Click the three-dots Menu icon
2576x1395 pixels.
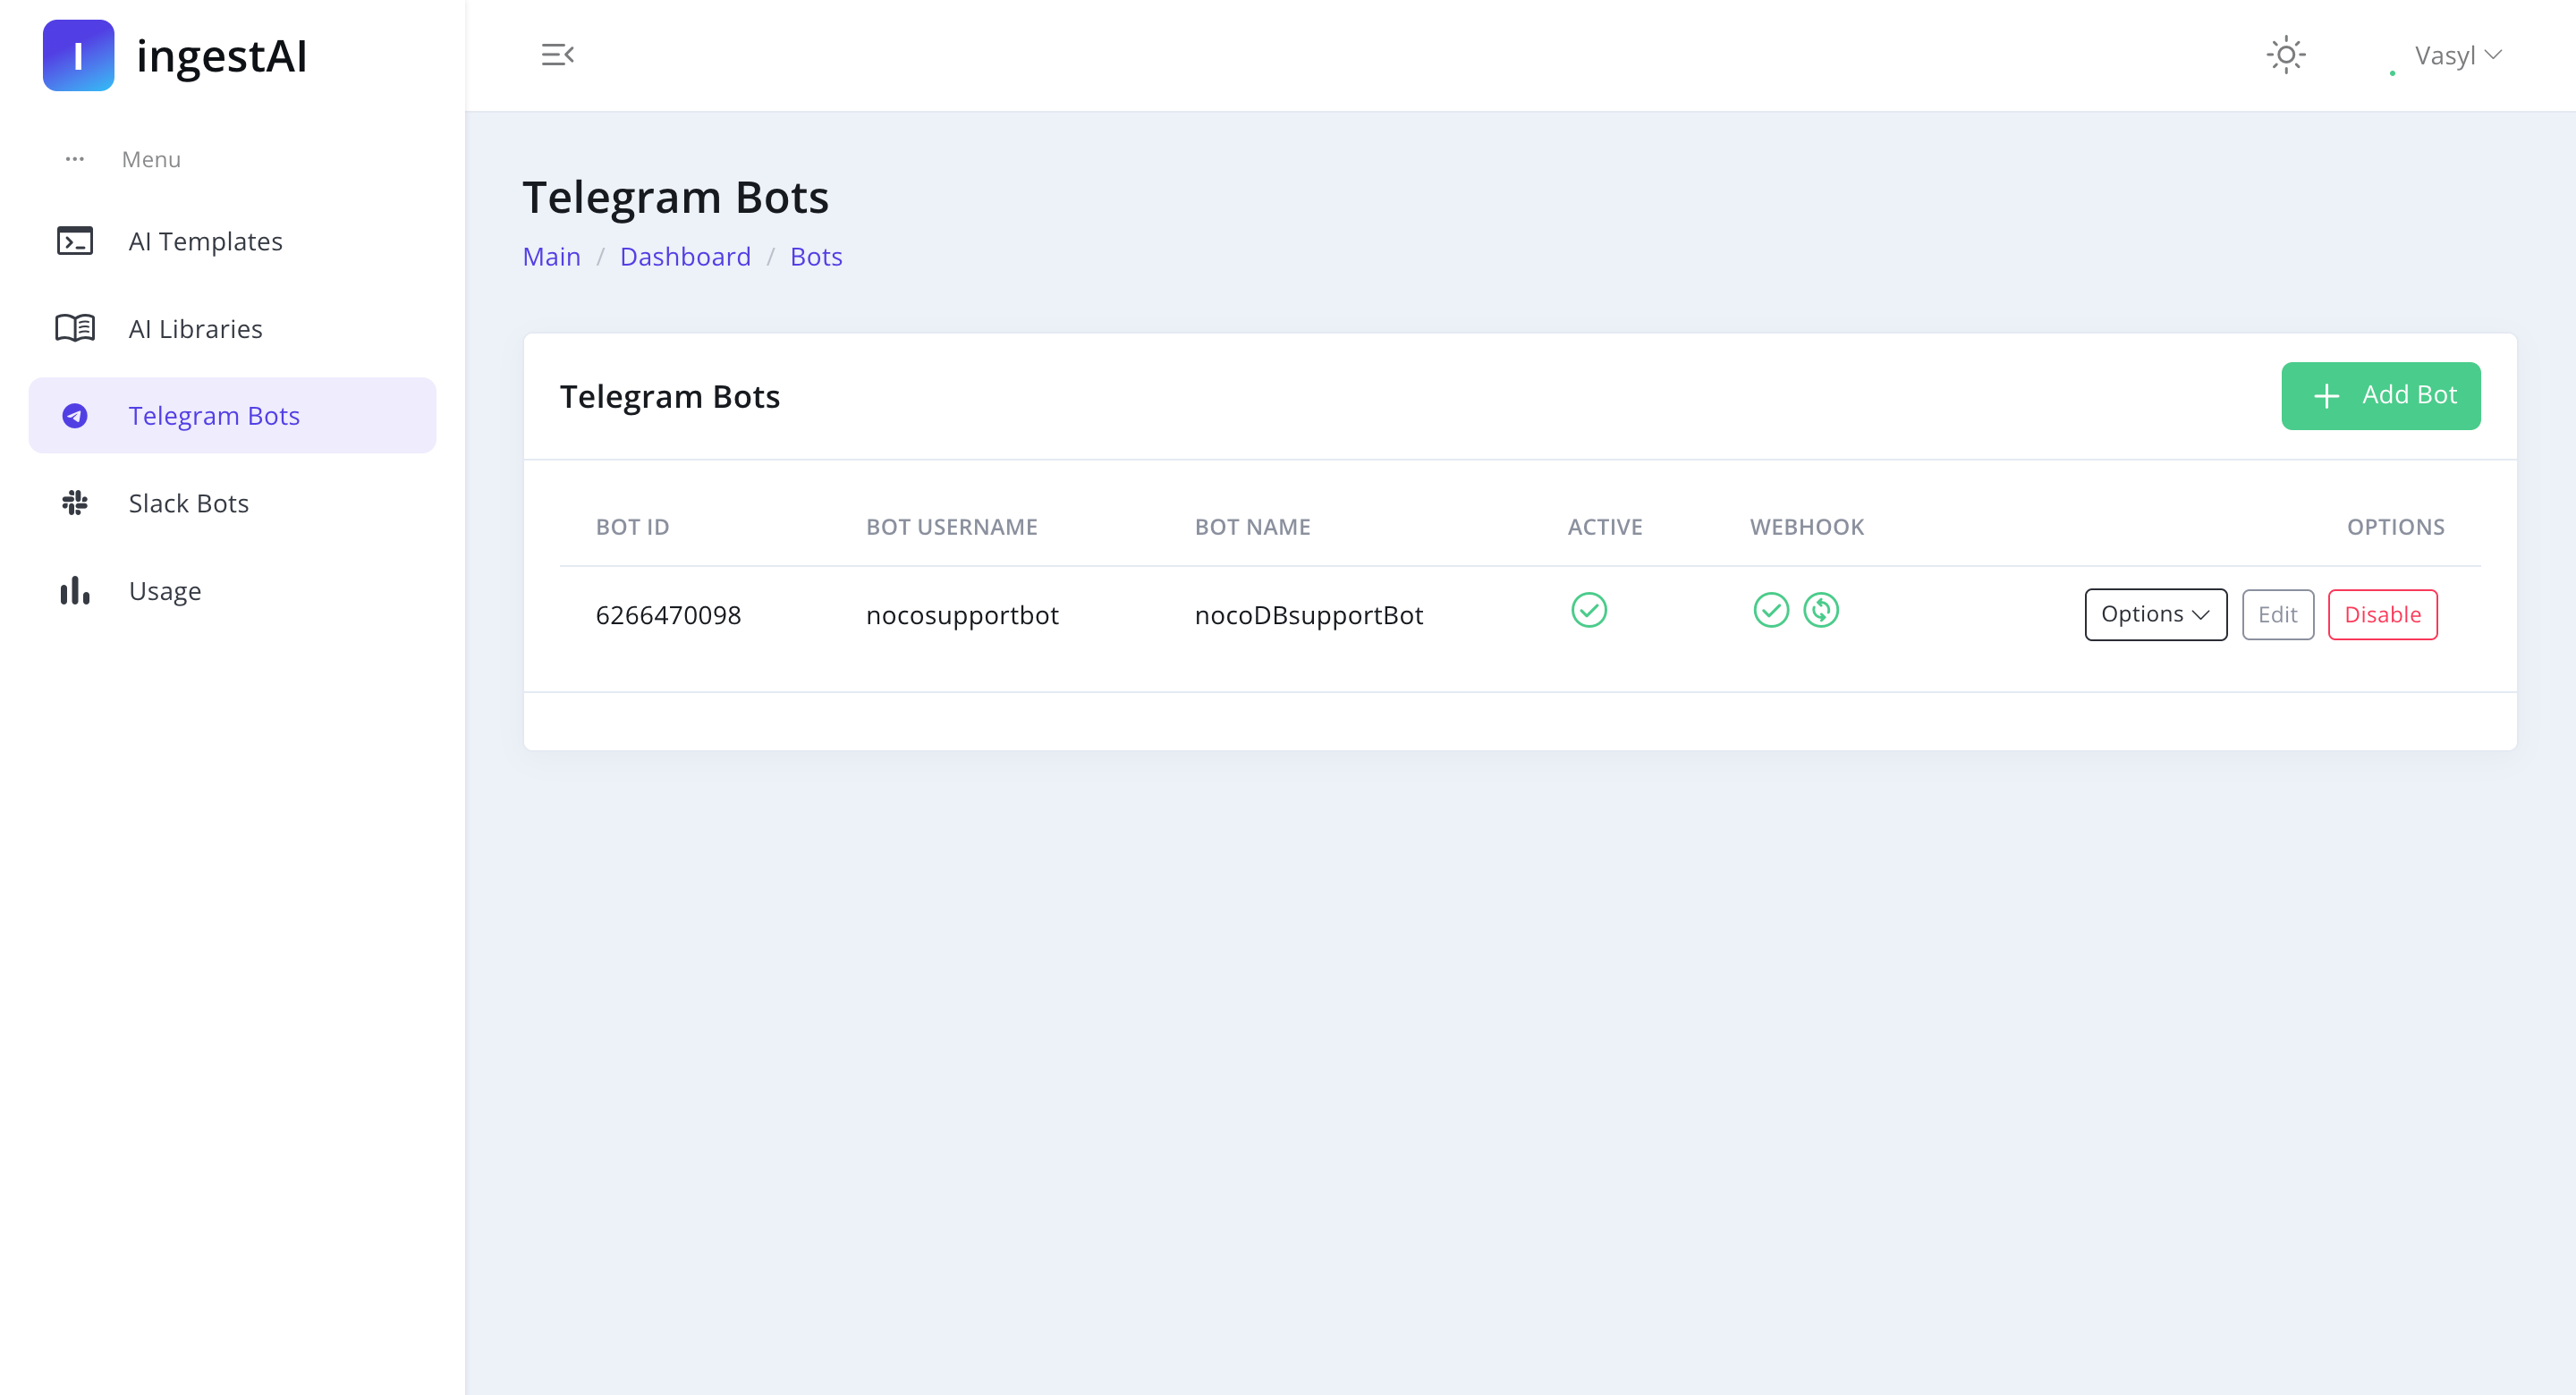75,159
